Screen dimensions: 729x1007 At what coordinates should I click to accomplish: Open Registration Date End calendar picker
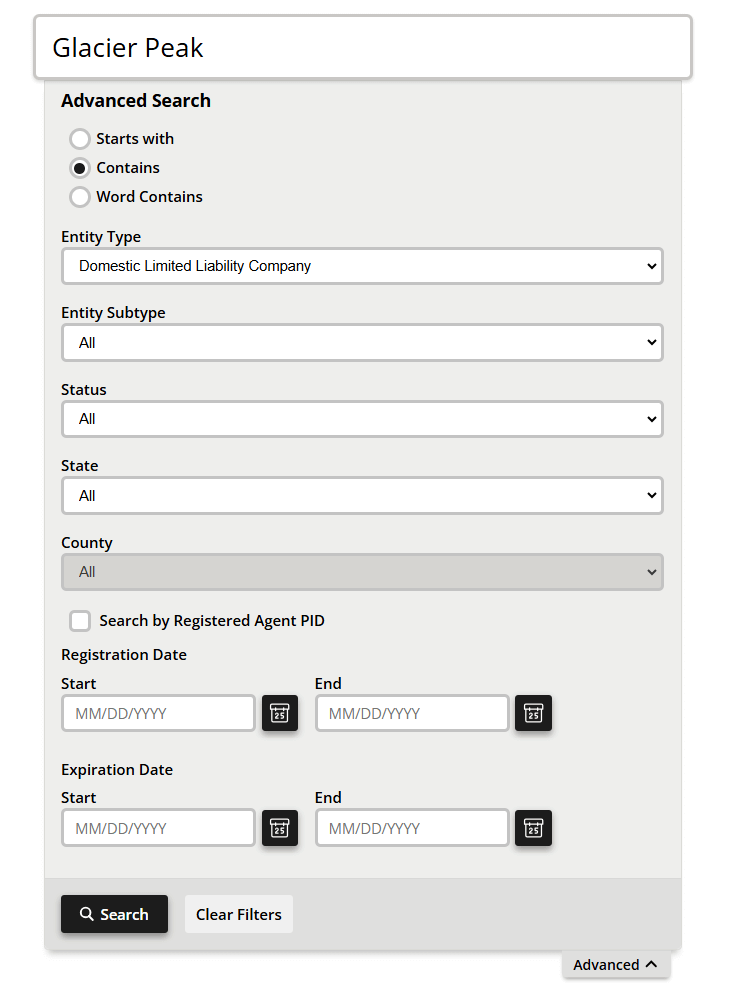(x=533, y=714)
